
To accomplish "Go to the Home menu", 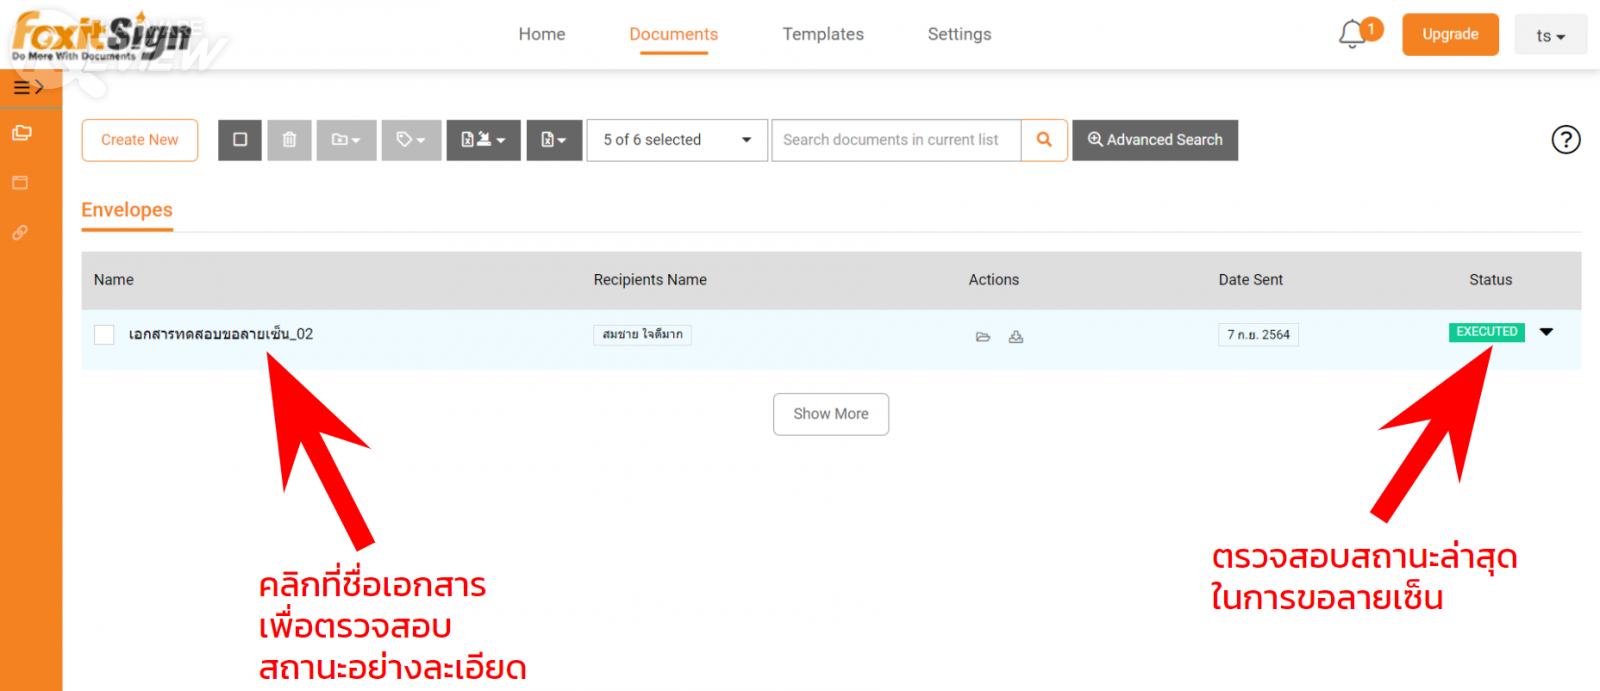I will click(542, 34).
